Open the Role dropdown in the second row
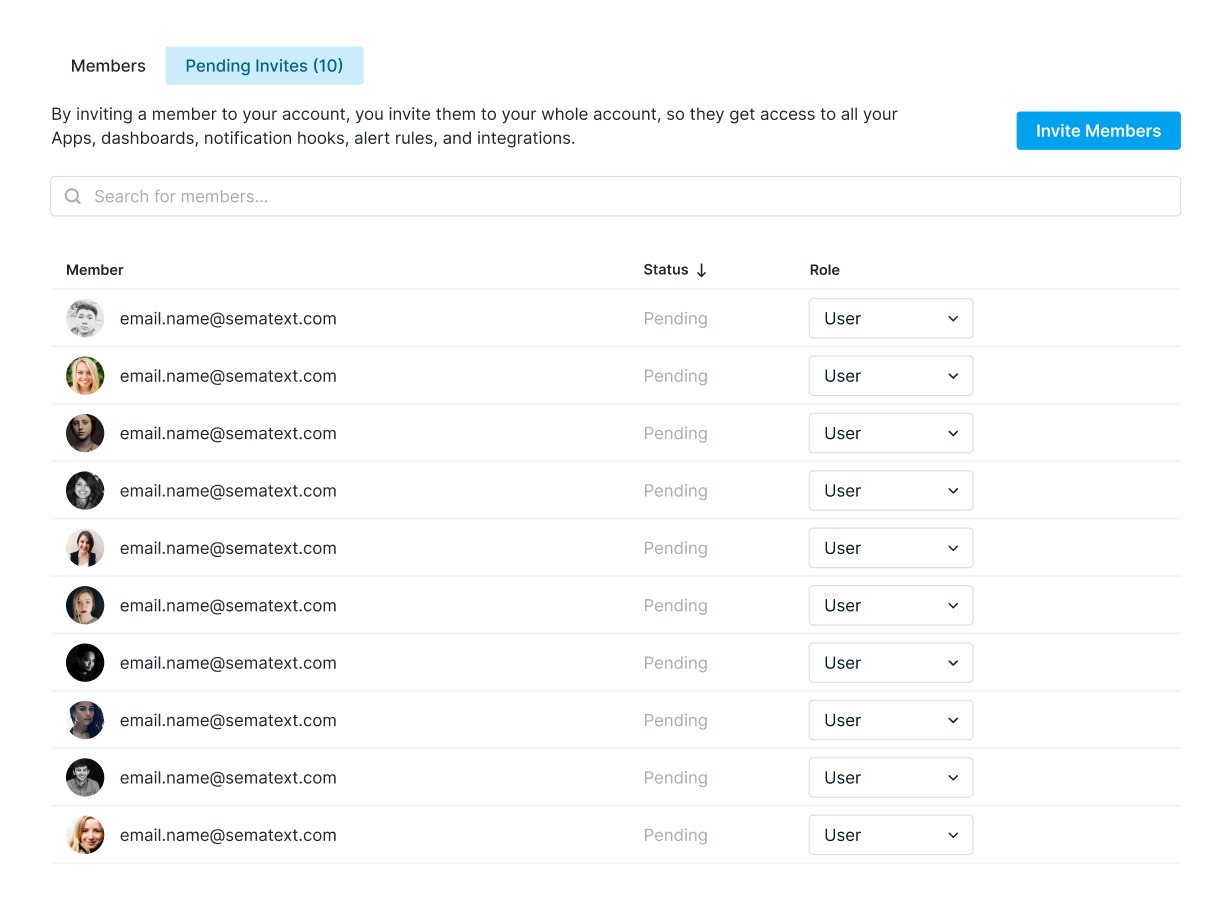 click(x=891, y=376)
